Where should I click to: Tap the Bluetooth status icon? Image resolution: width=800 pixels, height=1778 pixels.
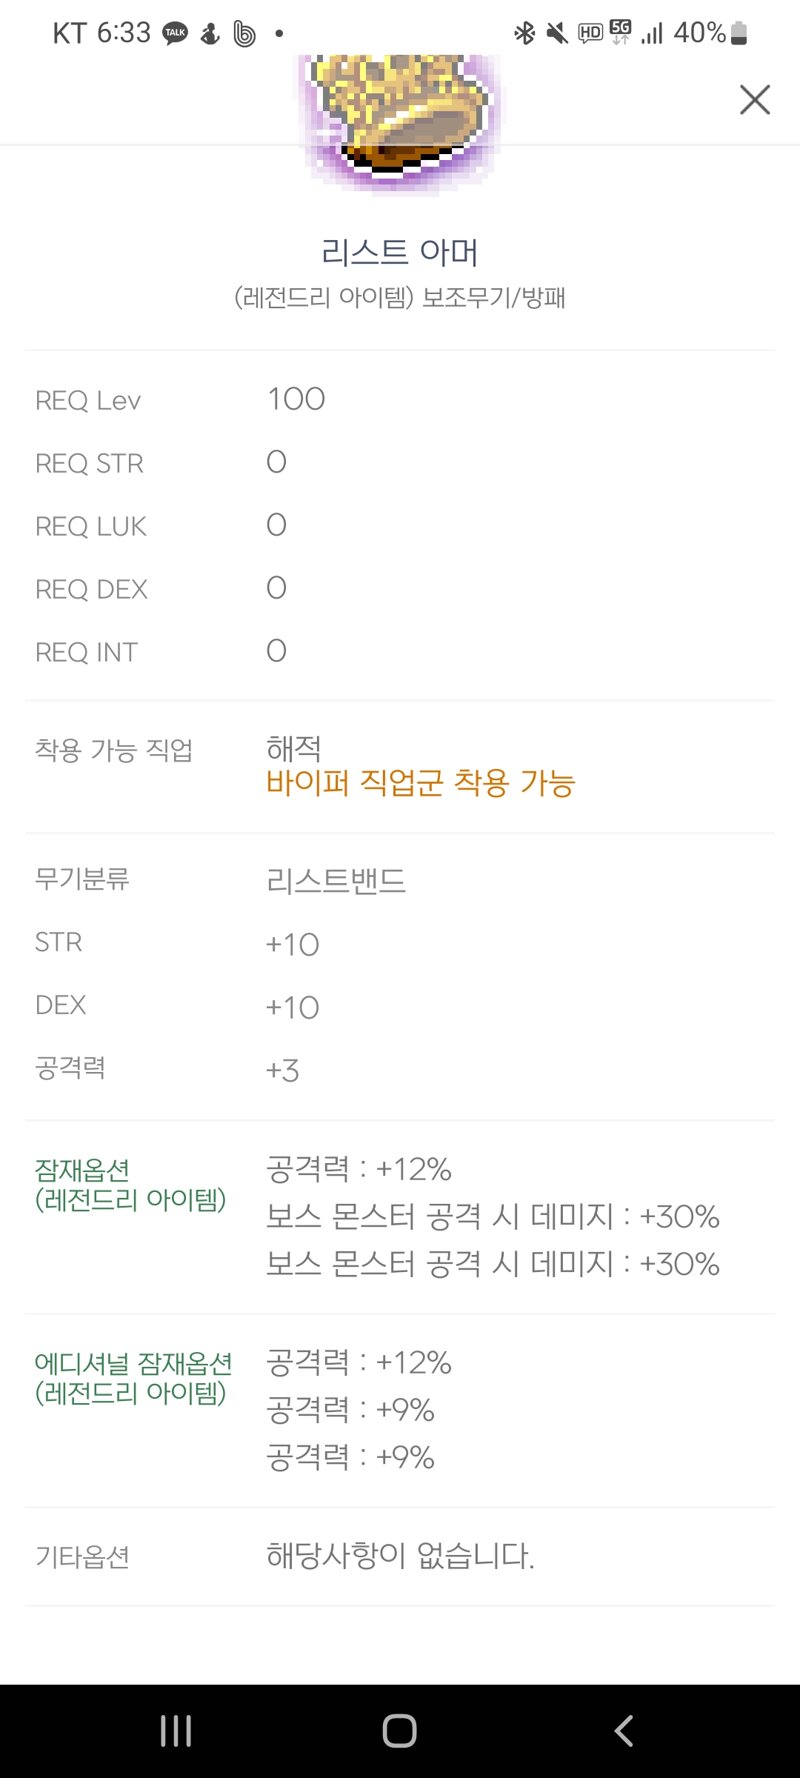[524, 33]
